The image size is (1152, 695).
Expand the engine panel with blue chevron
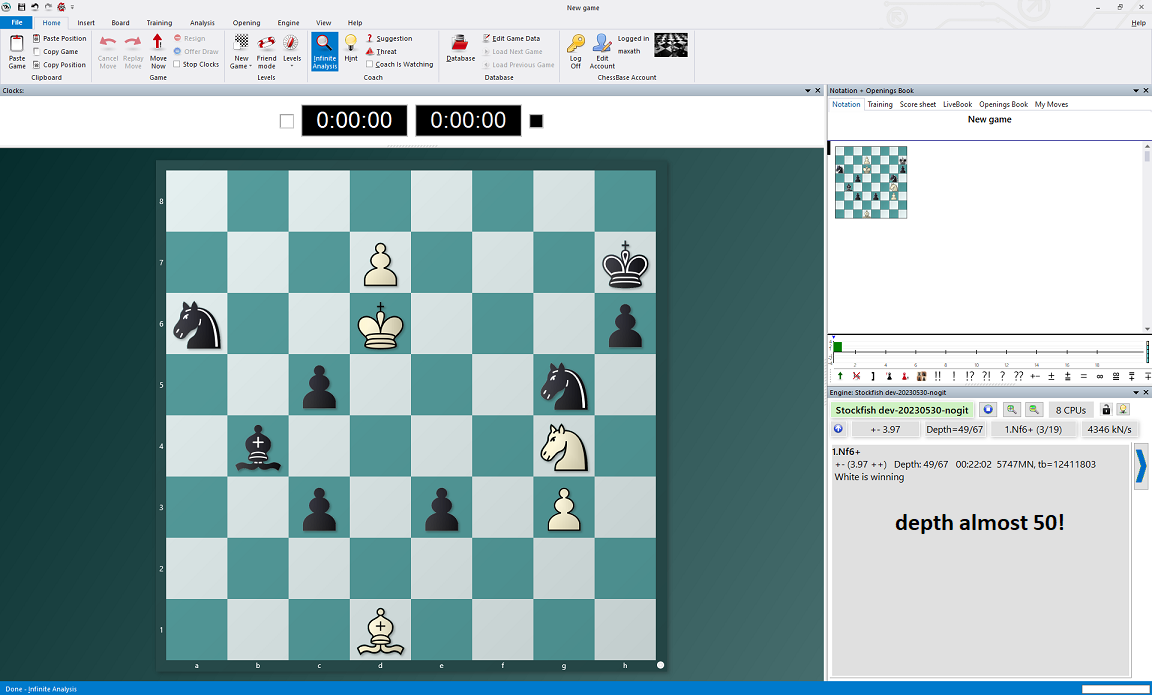point(1141,468)
